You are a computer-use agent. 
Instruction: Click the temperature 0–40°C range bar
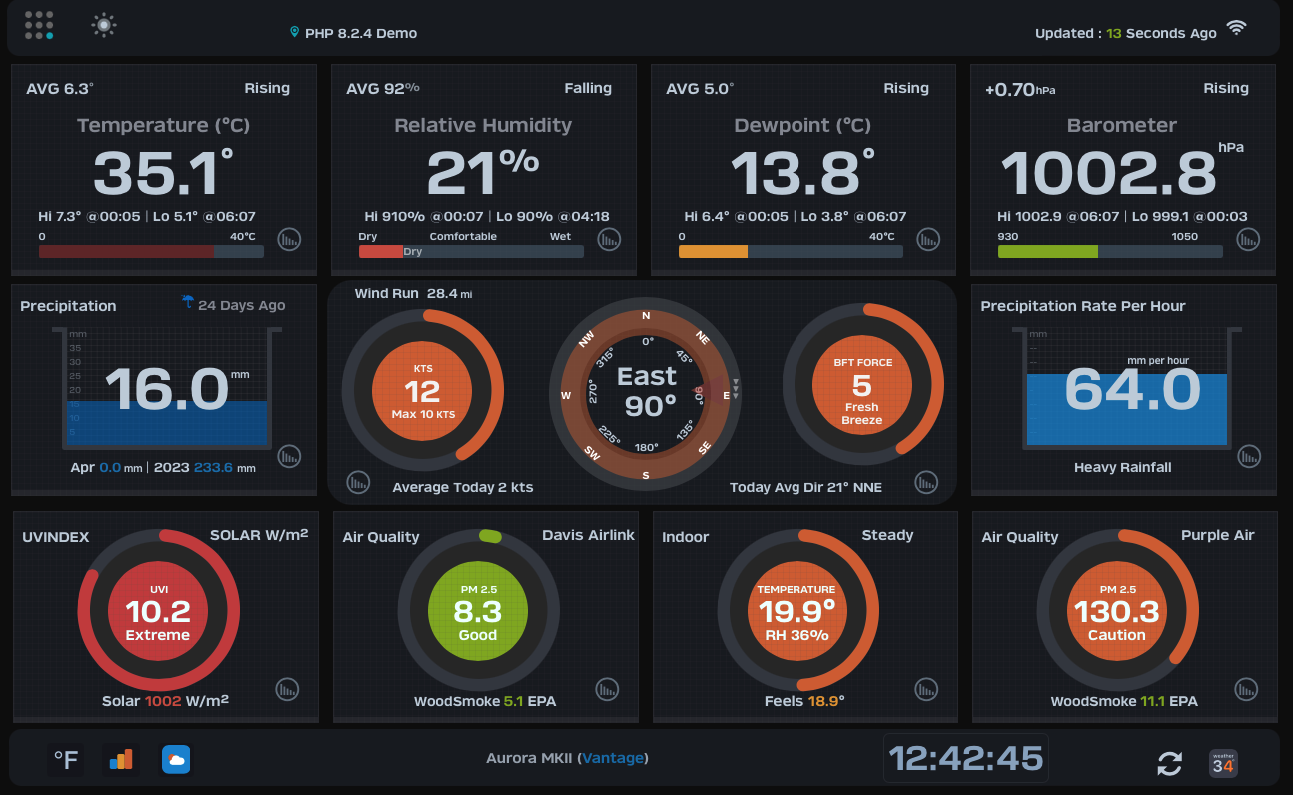pyautogui.click(x=151, y=252)
